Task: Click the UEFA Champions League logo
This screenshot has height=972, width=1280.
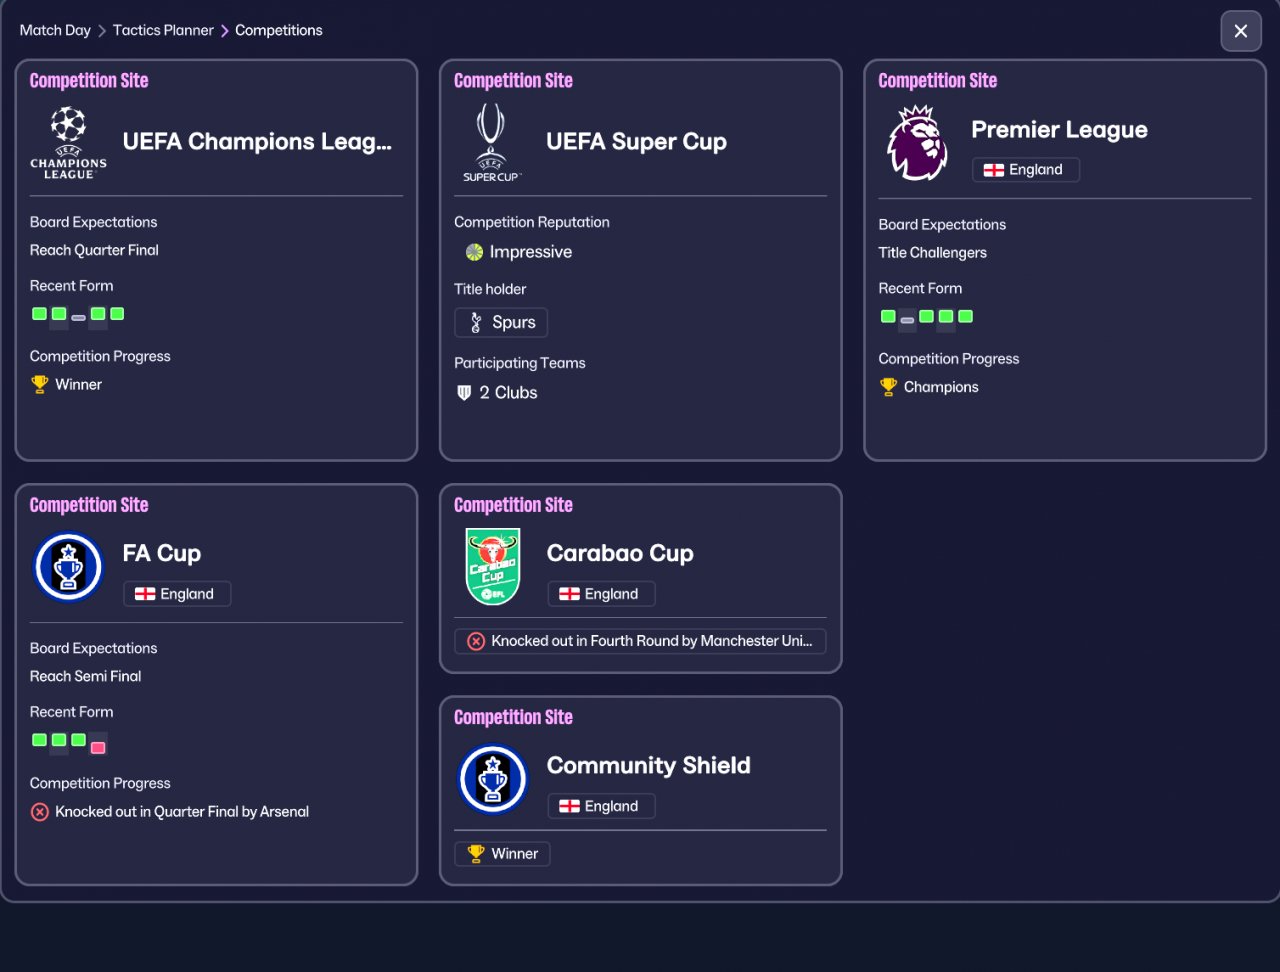Action: click(68, 142)
